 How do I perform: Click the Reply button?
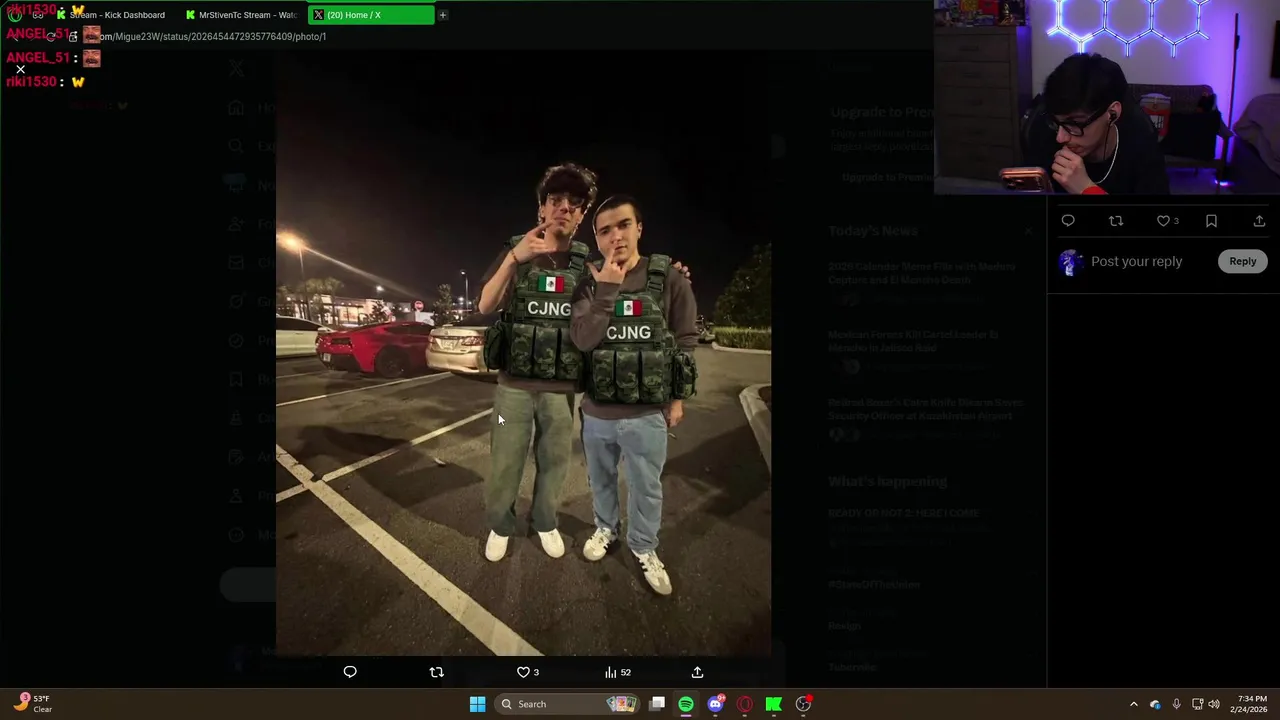point(1242,261)
